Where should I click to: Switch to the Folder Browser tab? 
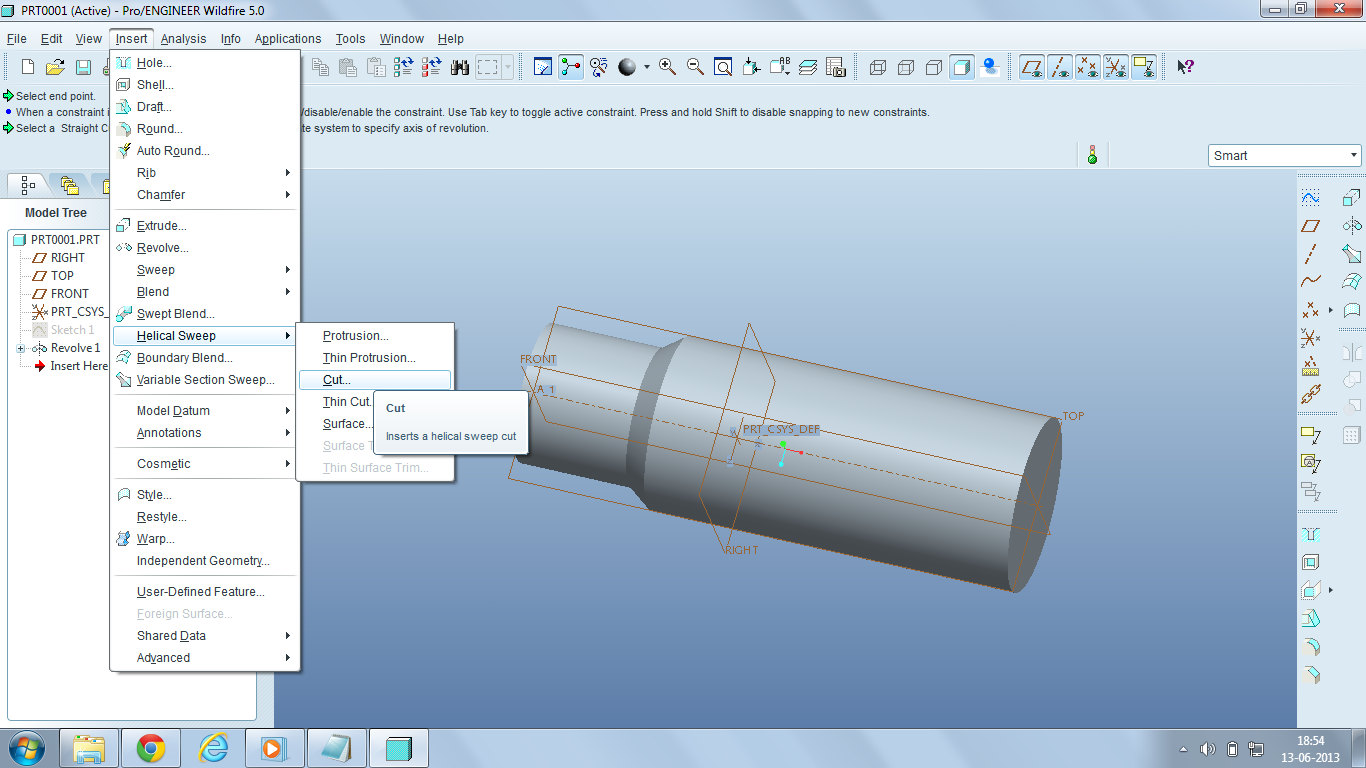[69, 185]
